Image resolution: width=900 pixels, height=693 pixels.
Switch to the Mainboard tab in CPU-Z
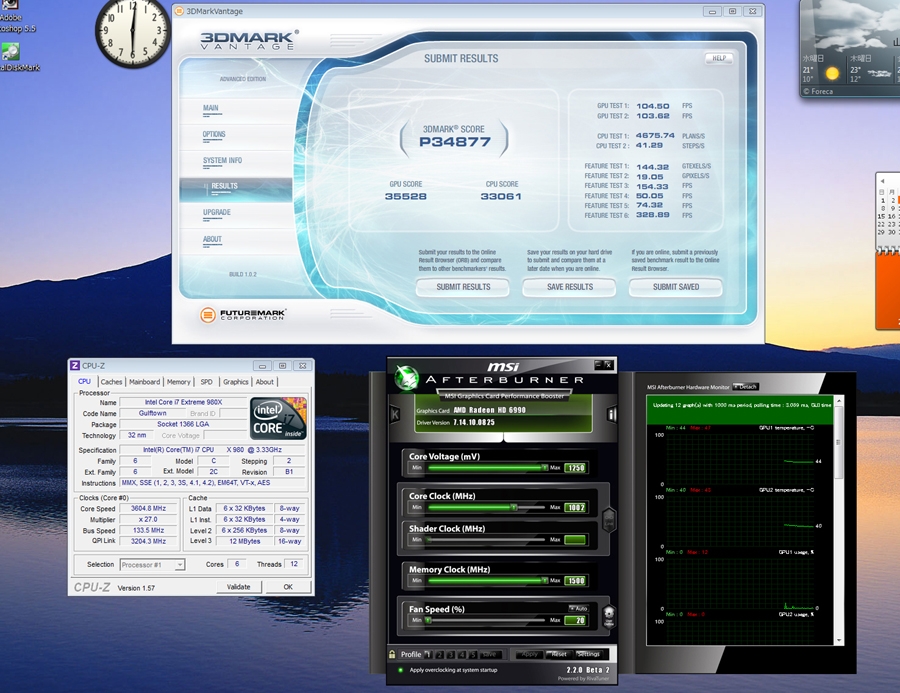pos(145,382)
